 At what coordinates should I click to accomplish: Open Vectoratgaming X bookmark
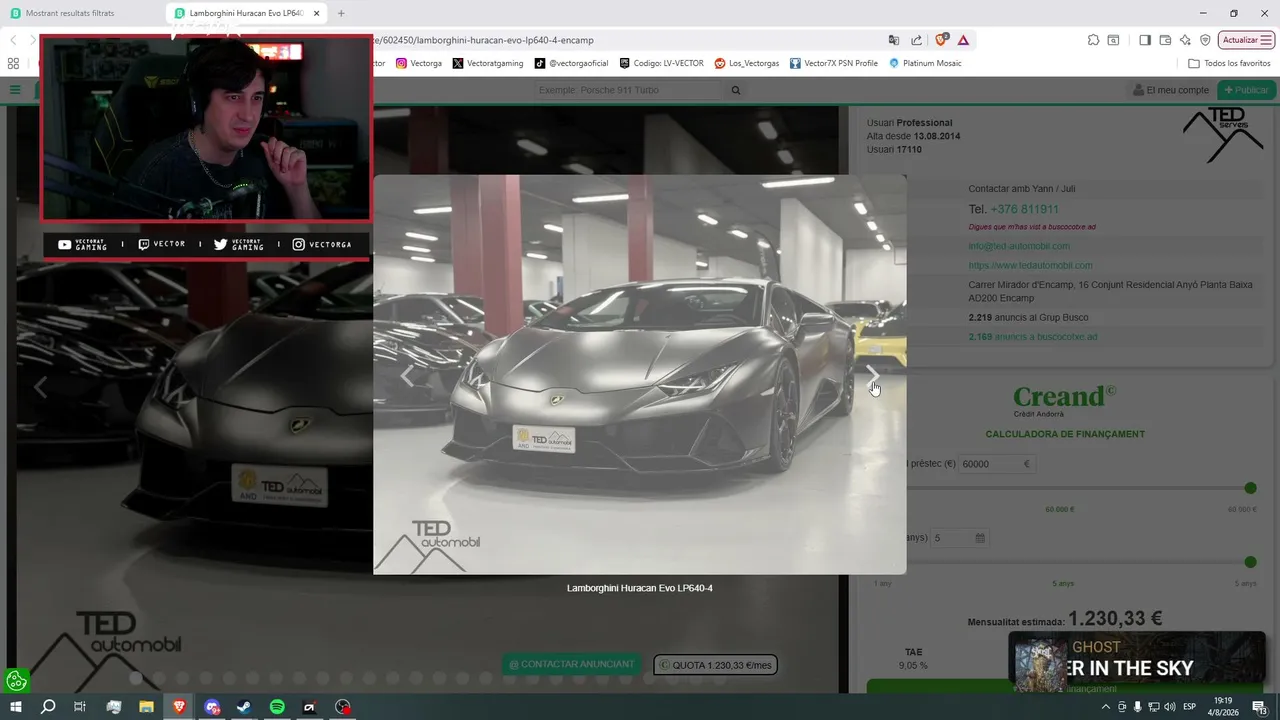click(x=488, y=63)
